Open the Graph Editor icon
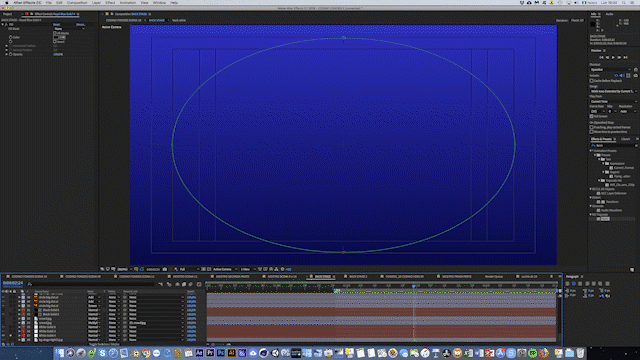The image size is (640, 360). click(x=199, y=284)
